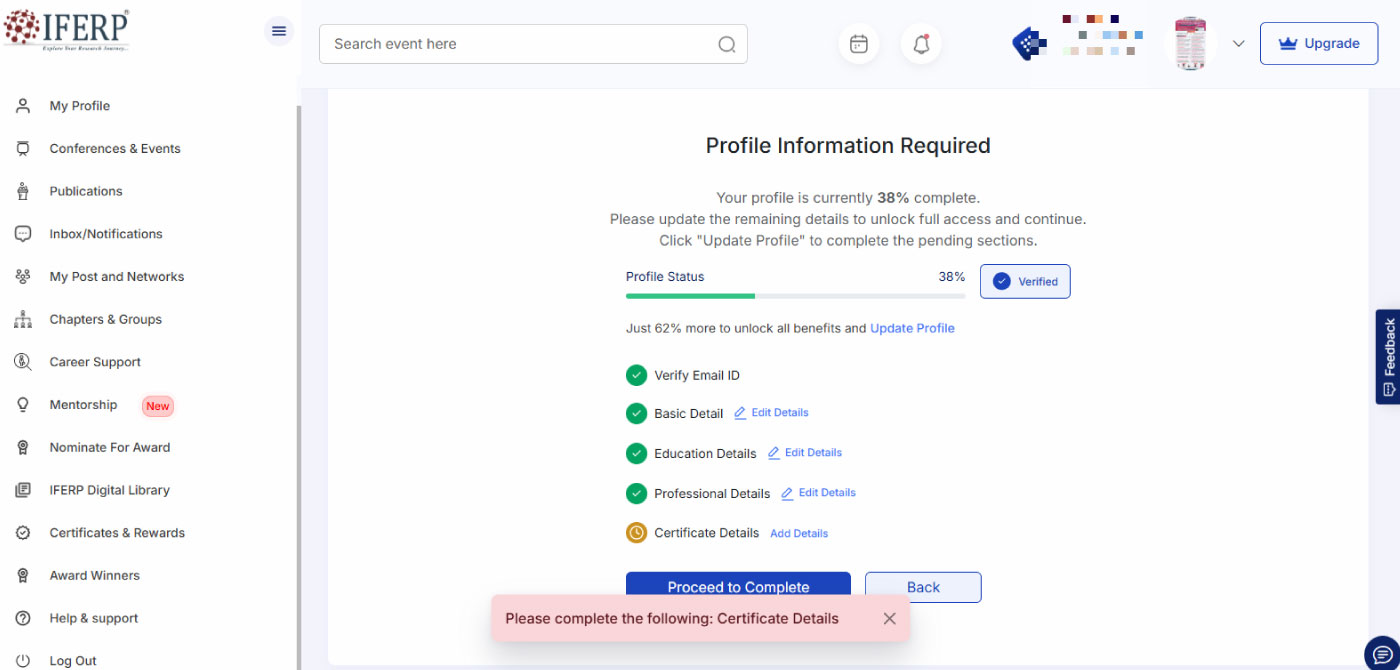Viewport: 1400px width, 670px height.
Task: Select the Mentorship lightbulb icon
Action: click(22, 404)
